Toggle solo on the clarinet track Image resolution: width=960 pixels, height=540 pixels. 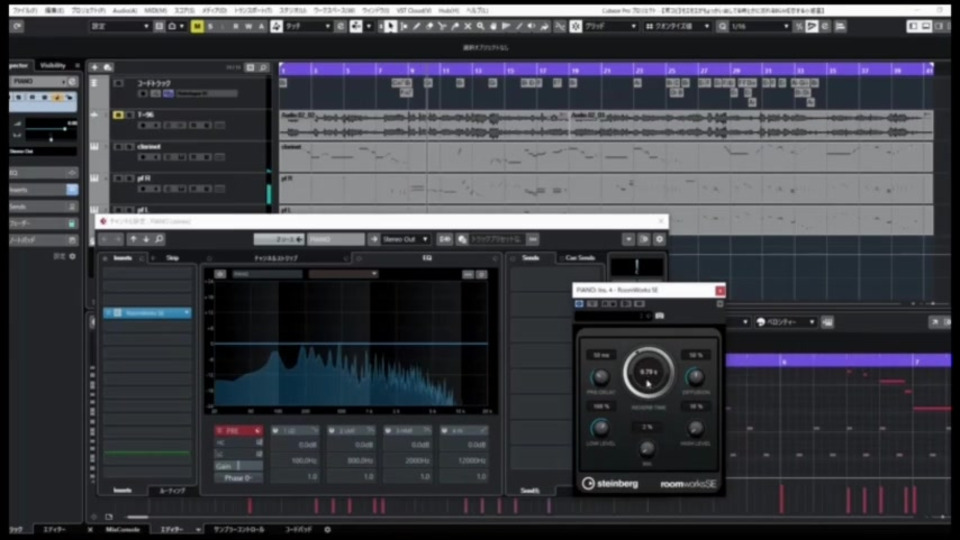pos(129,147)
